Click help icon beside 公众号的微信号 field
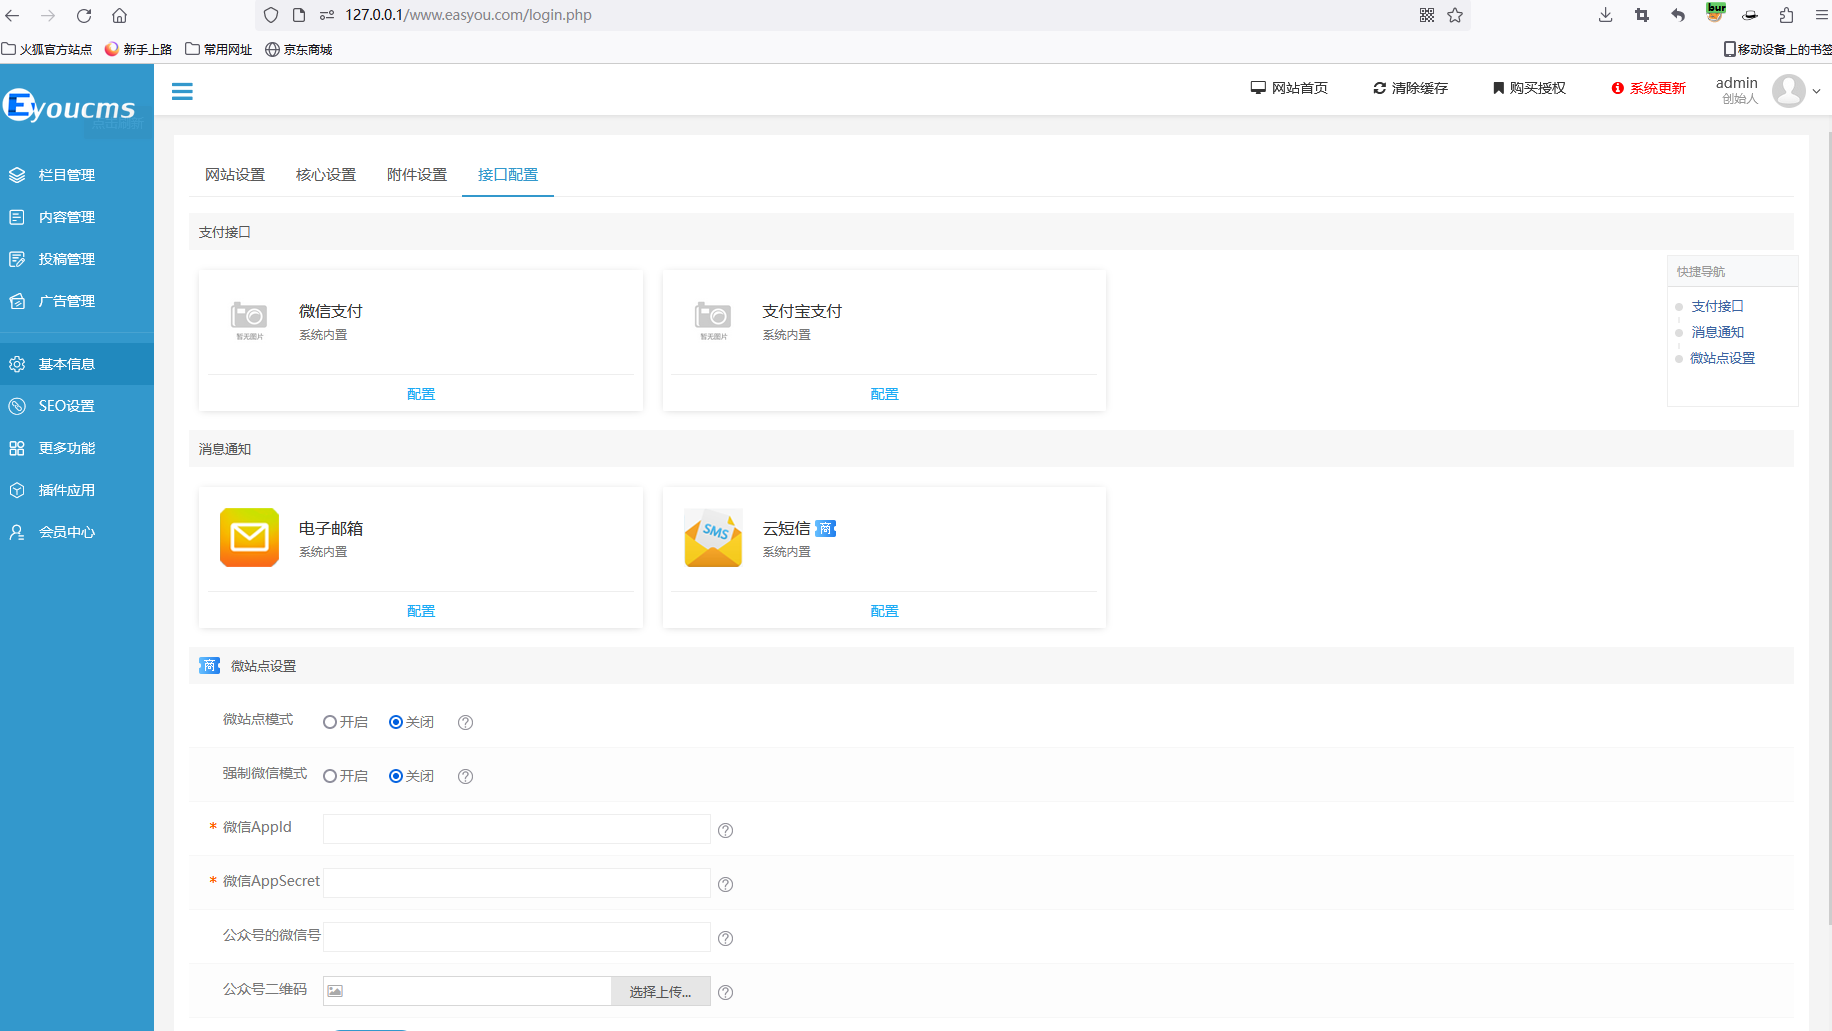The height and width of the screenshot is (1031, 1832). tap(726, 938)
